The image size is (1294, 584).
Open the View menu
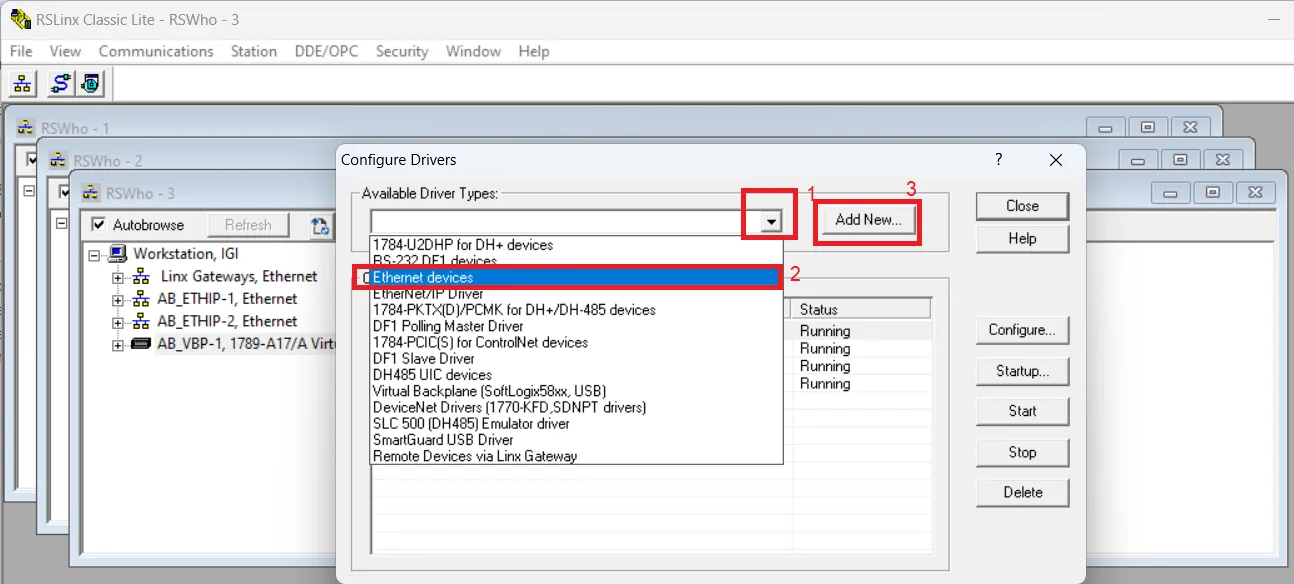tap(65, 51)
